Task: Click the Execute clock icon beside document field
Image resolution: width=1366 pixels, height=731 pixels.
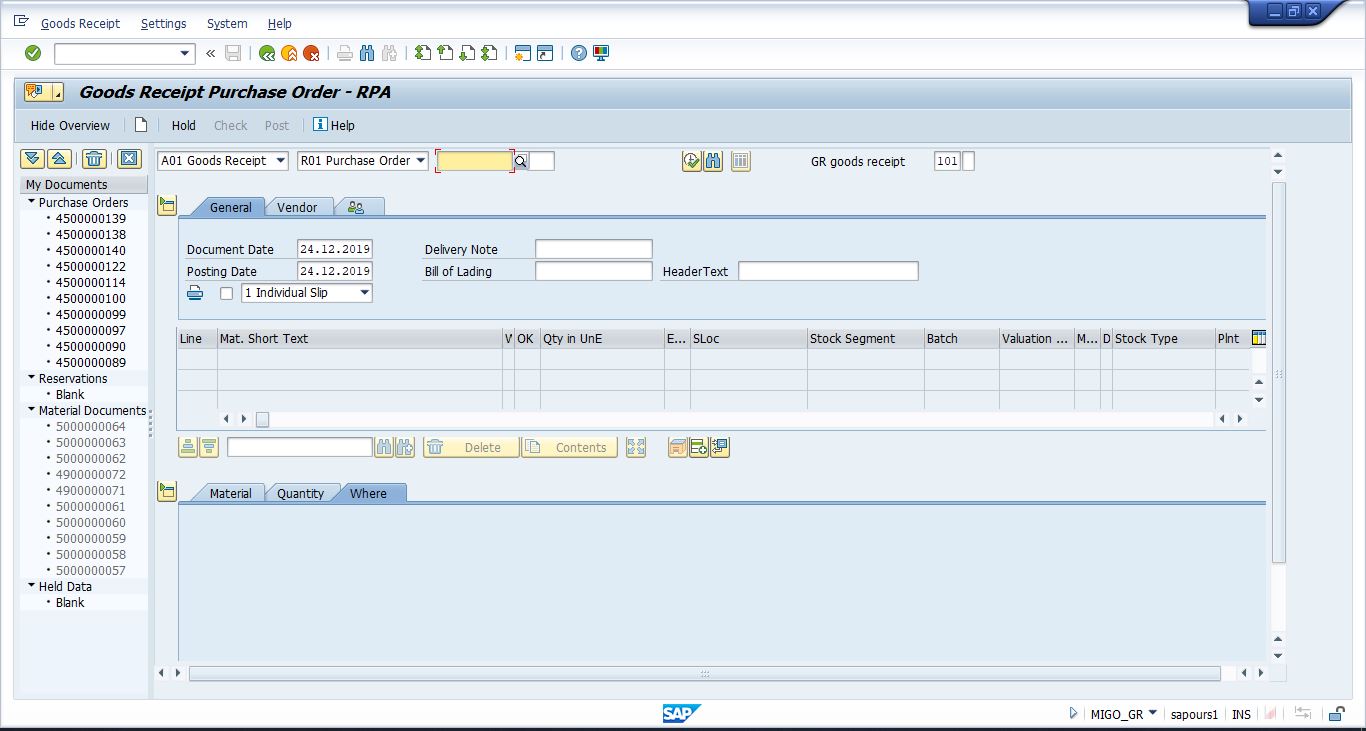Action: coord(691,161)
